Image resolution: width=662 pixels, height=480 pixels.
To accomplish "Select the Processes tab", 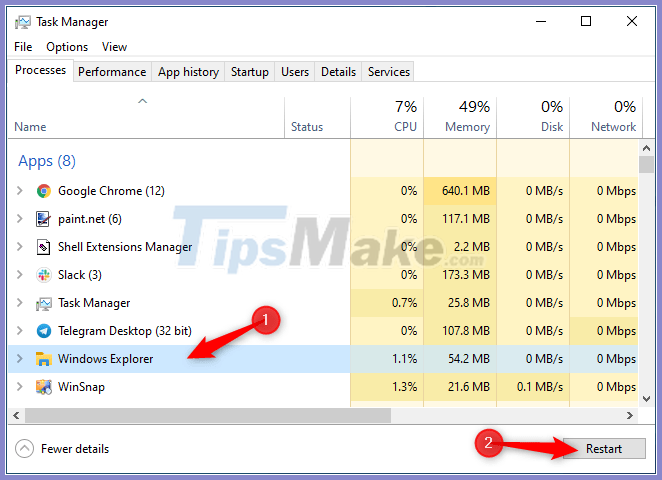I will [41, 70].
